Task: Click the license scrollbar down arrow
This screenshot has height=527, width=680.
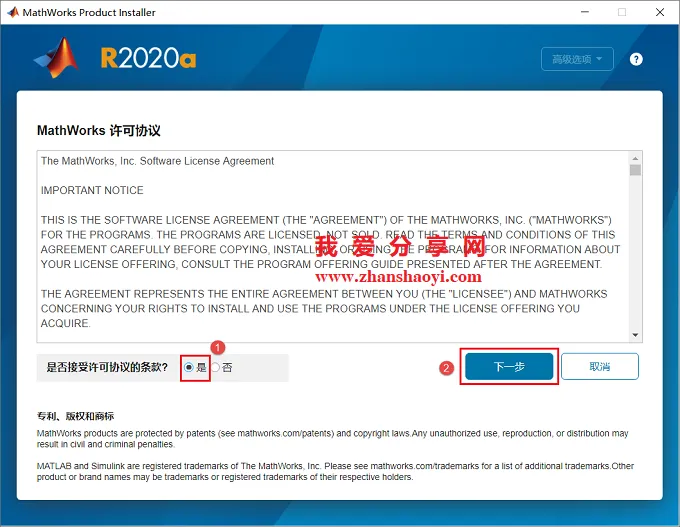Action: (635, 335)
